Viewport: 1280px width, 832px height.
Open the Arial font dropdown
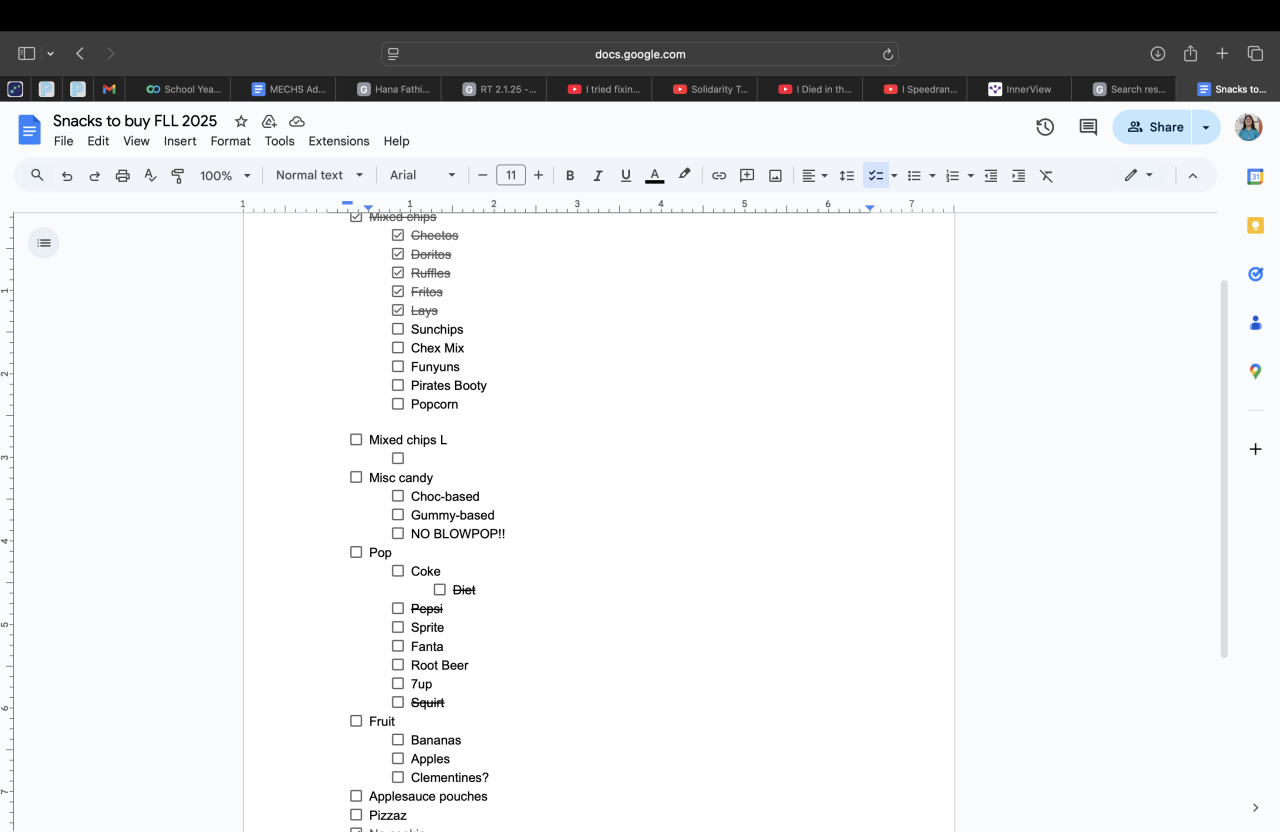(x=422, y=176)
